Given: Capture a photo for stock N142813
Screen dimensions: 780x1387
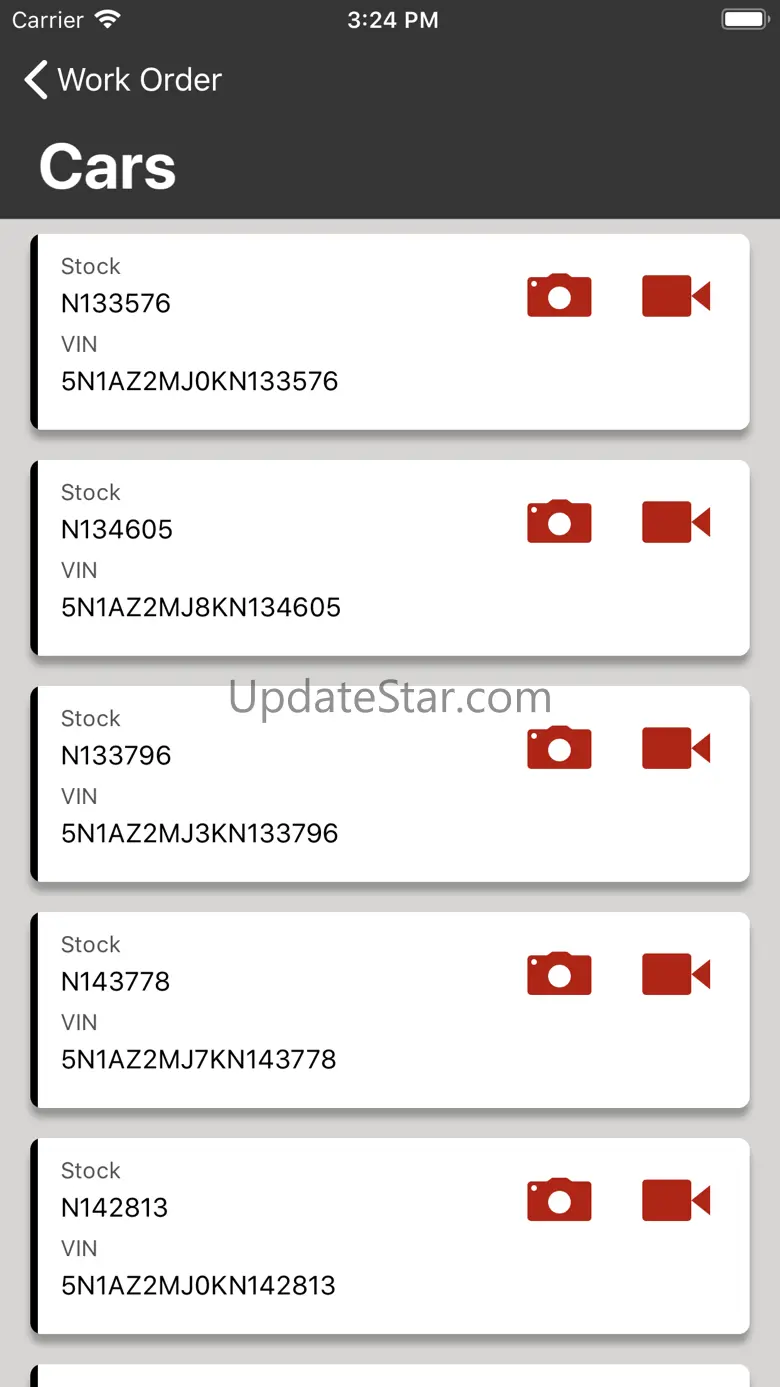Looking at the screenshot, I should pos(559,1200).
